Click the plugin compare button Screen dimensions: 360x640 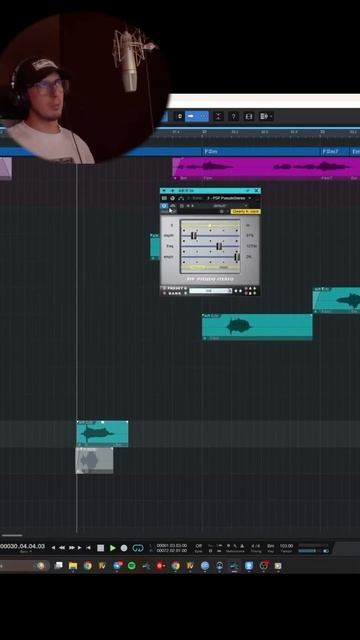pyautogui.click(x=173, y=206)
